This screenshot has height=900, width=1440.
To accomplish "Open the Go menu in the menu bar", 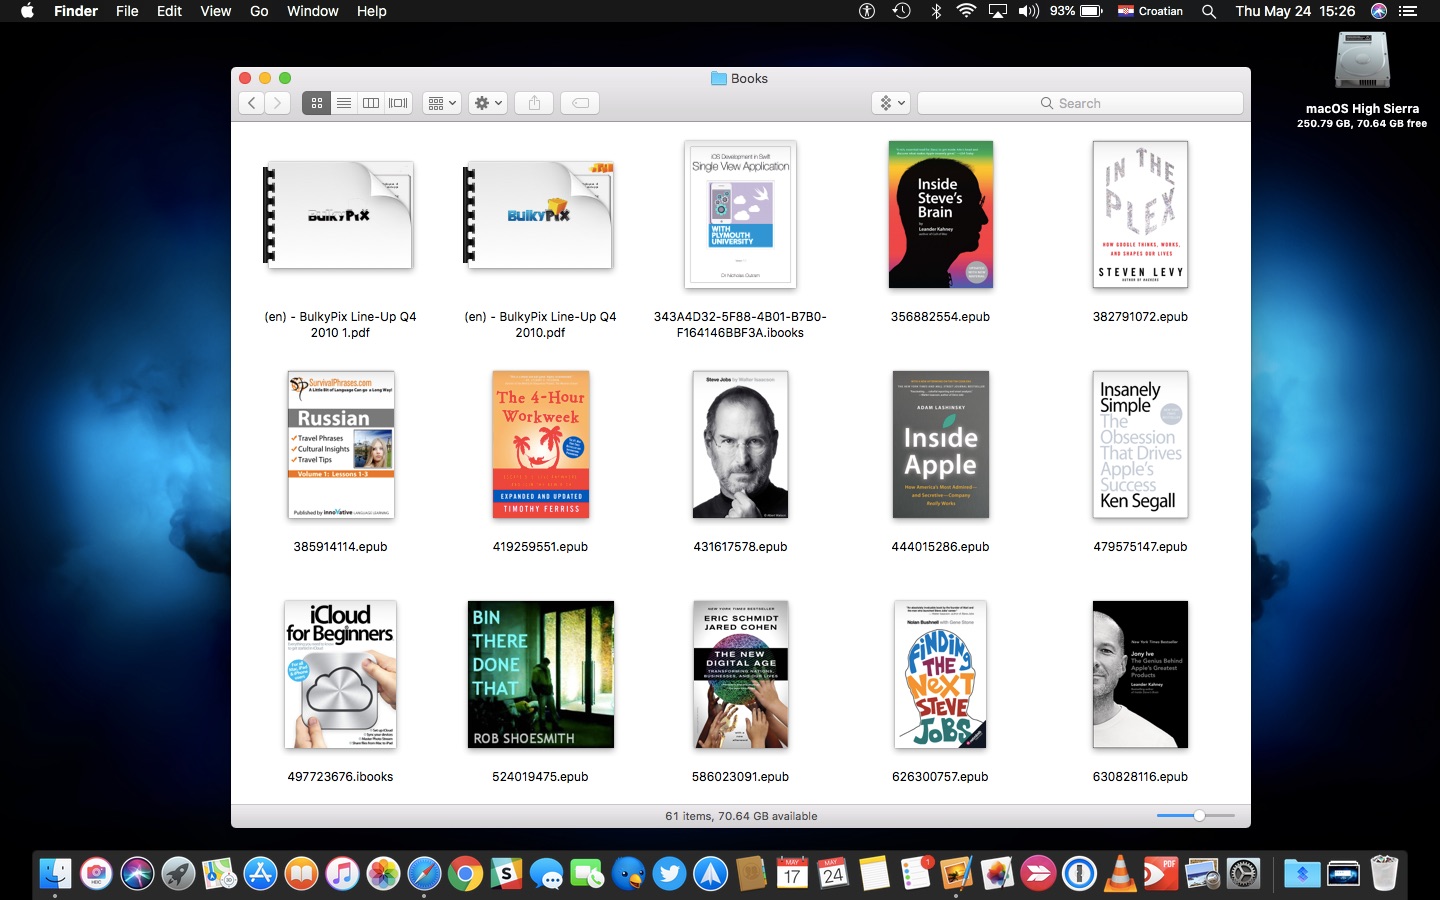I will click(258, 11).
